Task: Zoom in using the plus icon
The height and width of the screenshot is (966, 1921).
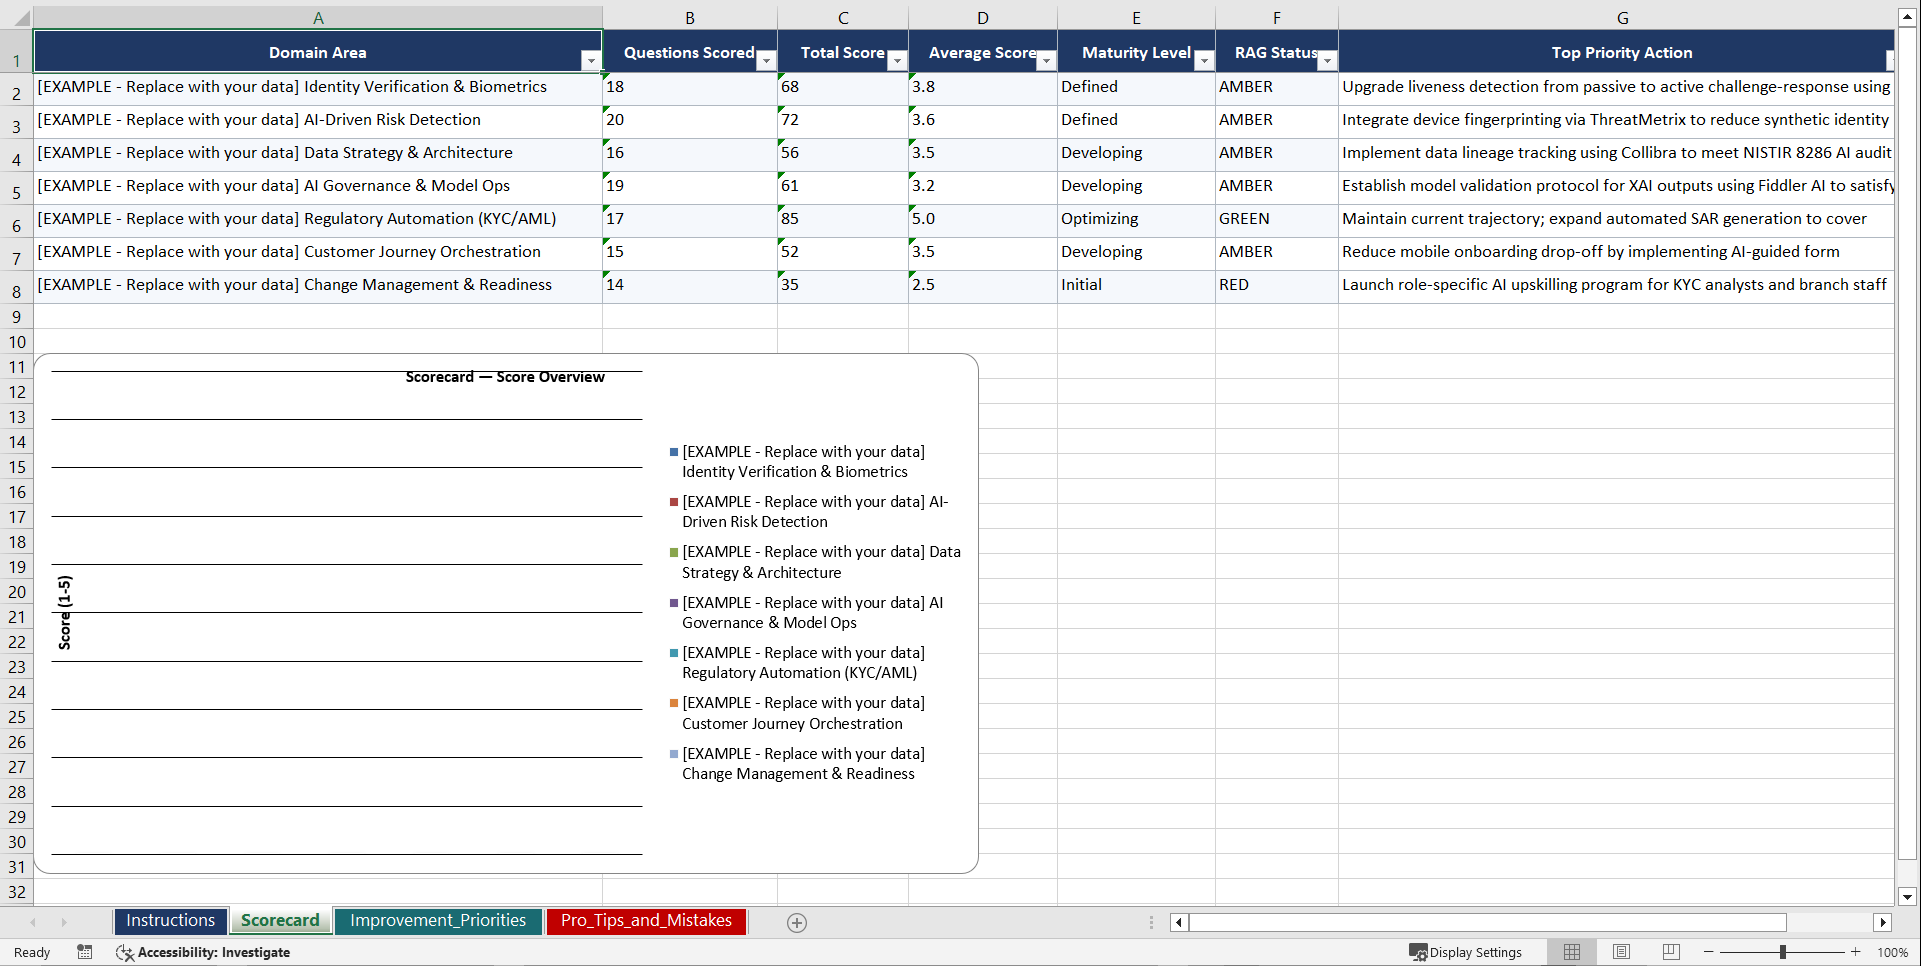Action: point(1856,952)
